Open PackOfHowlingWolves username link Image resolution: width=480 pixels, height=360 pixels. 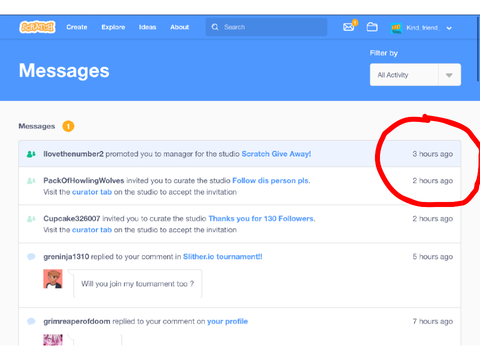coord(84,181)
